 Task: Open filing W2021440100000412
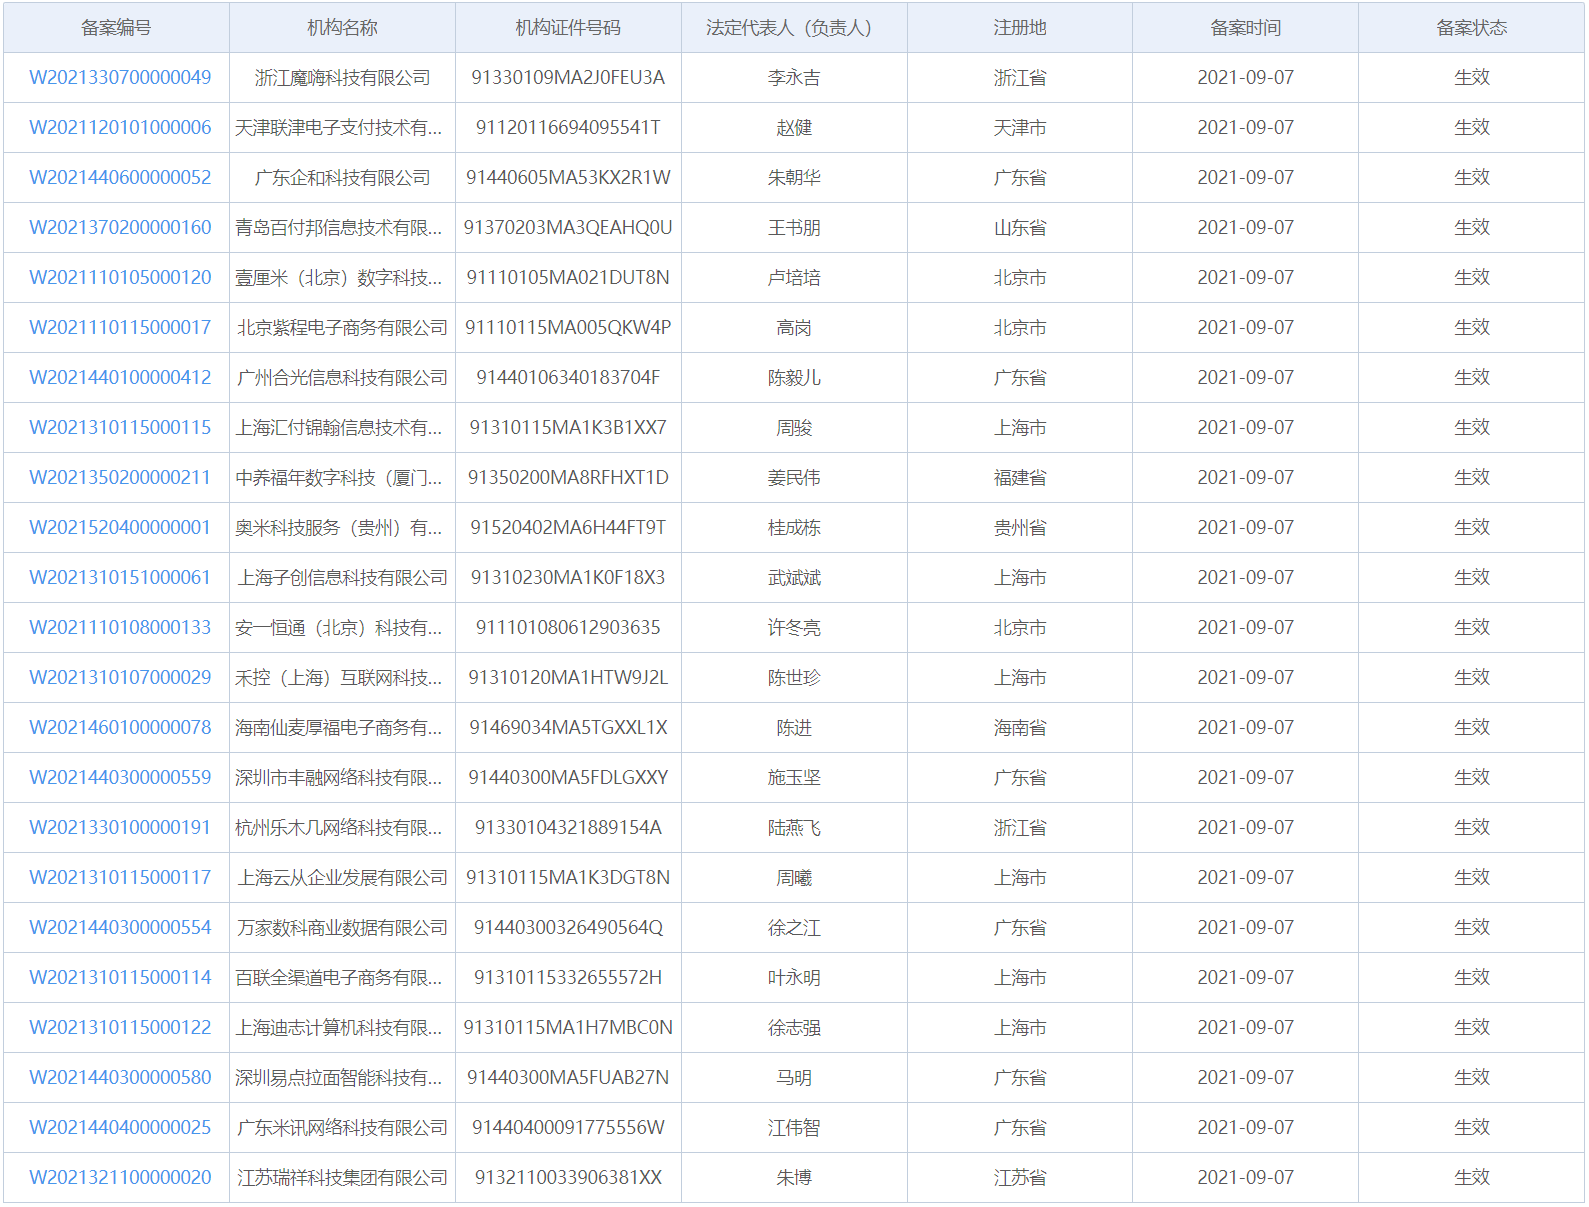120,378
